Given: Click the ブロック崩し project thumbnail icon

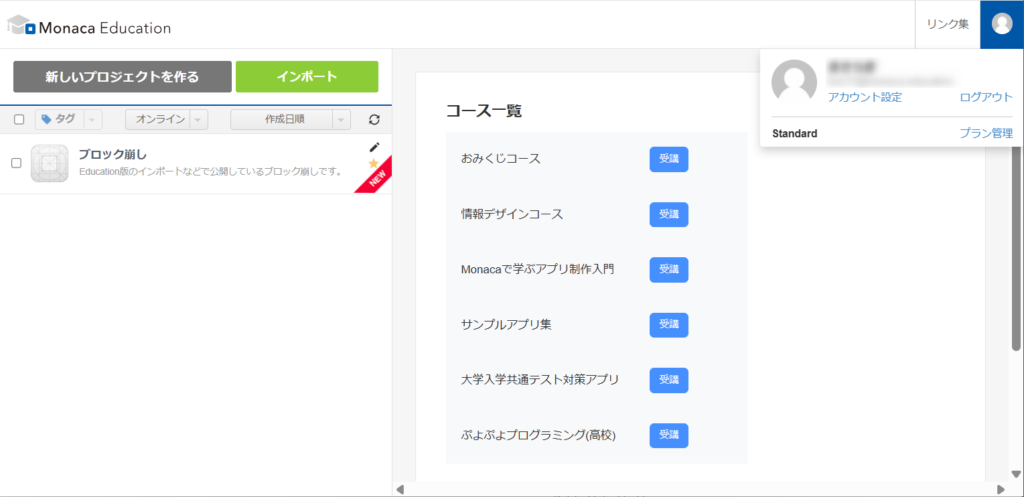Looking at the screenshot, I should point(49,163).
